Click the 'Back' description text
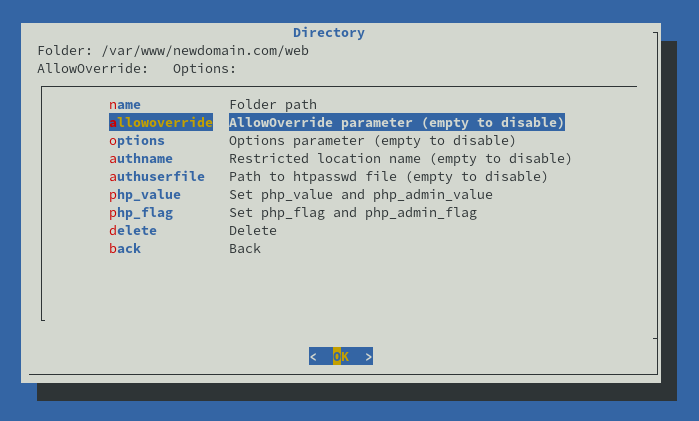 (245, 248)
